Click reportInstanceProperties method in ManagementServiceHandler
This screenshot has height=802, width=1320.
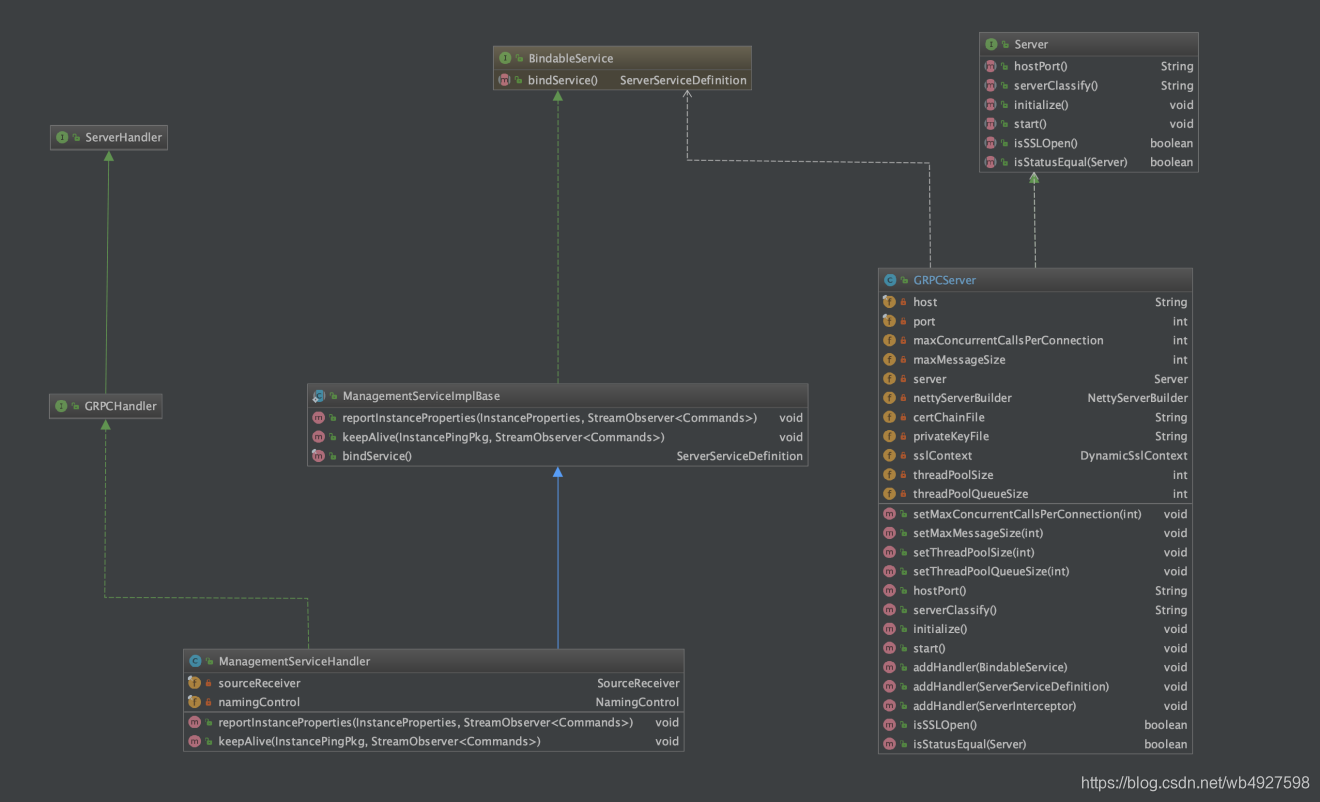(434, 722)
